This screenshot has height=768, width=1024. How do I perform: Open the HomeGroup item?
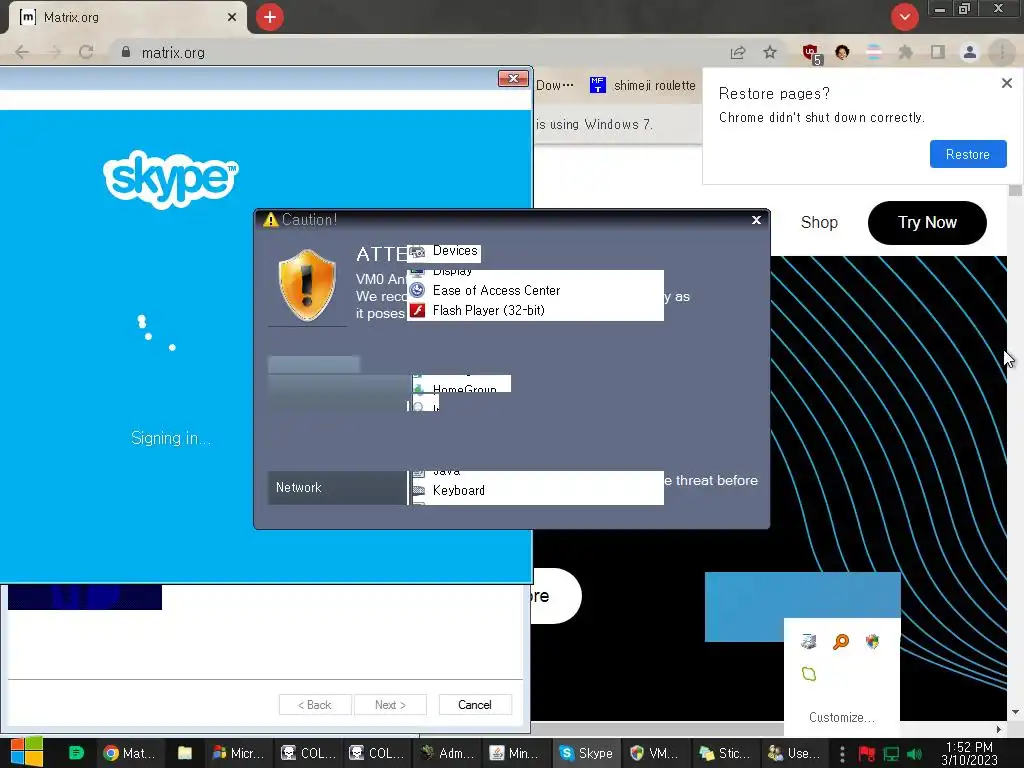point(464,387)
